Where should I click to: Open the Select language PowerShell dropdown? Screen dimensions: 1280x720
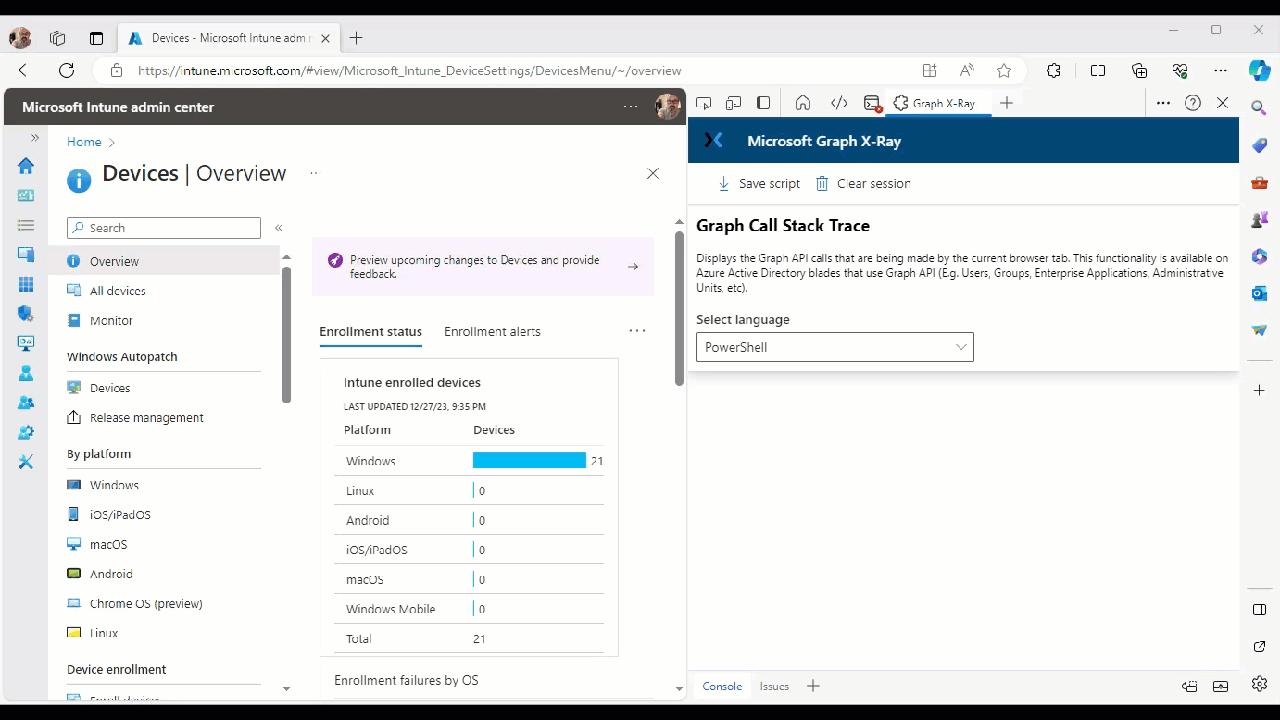click(x=835, y=347)
